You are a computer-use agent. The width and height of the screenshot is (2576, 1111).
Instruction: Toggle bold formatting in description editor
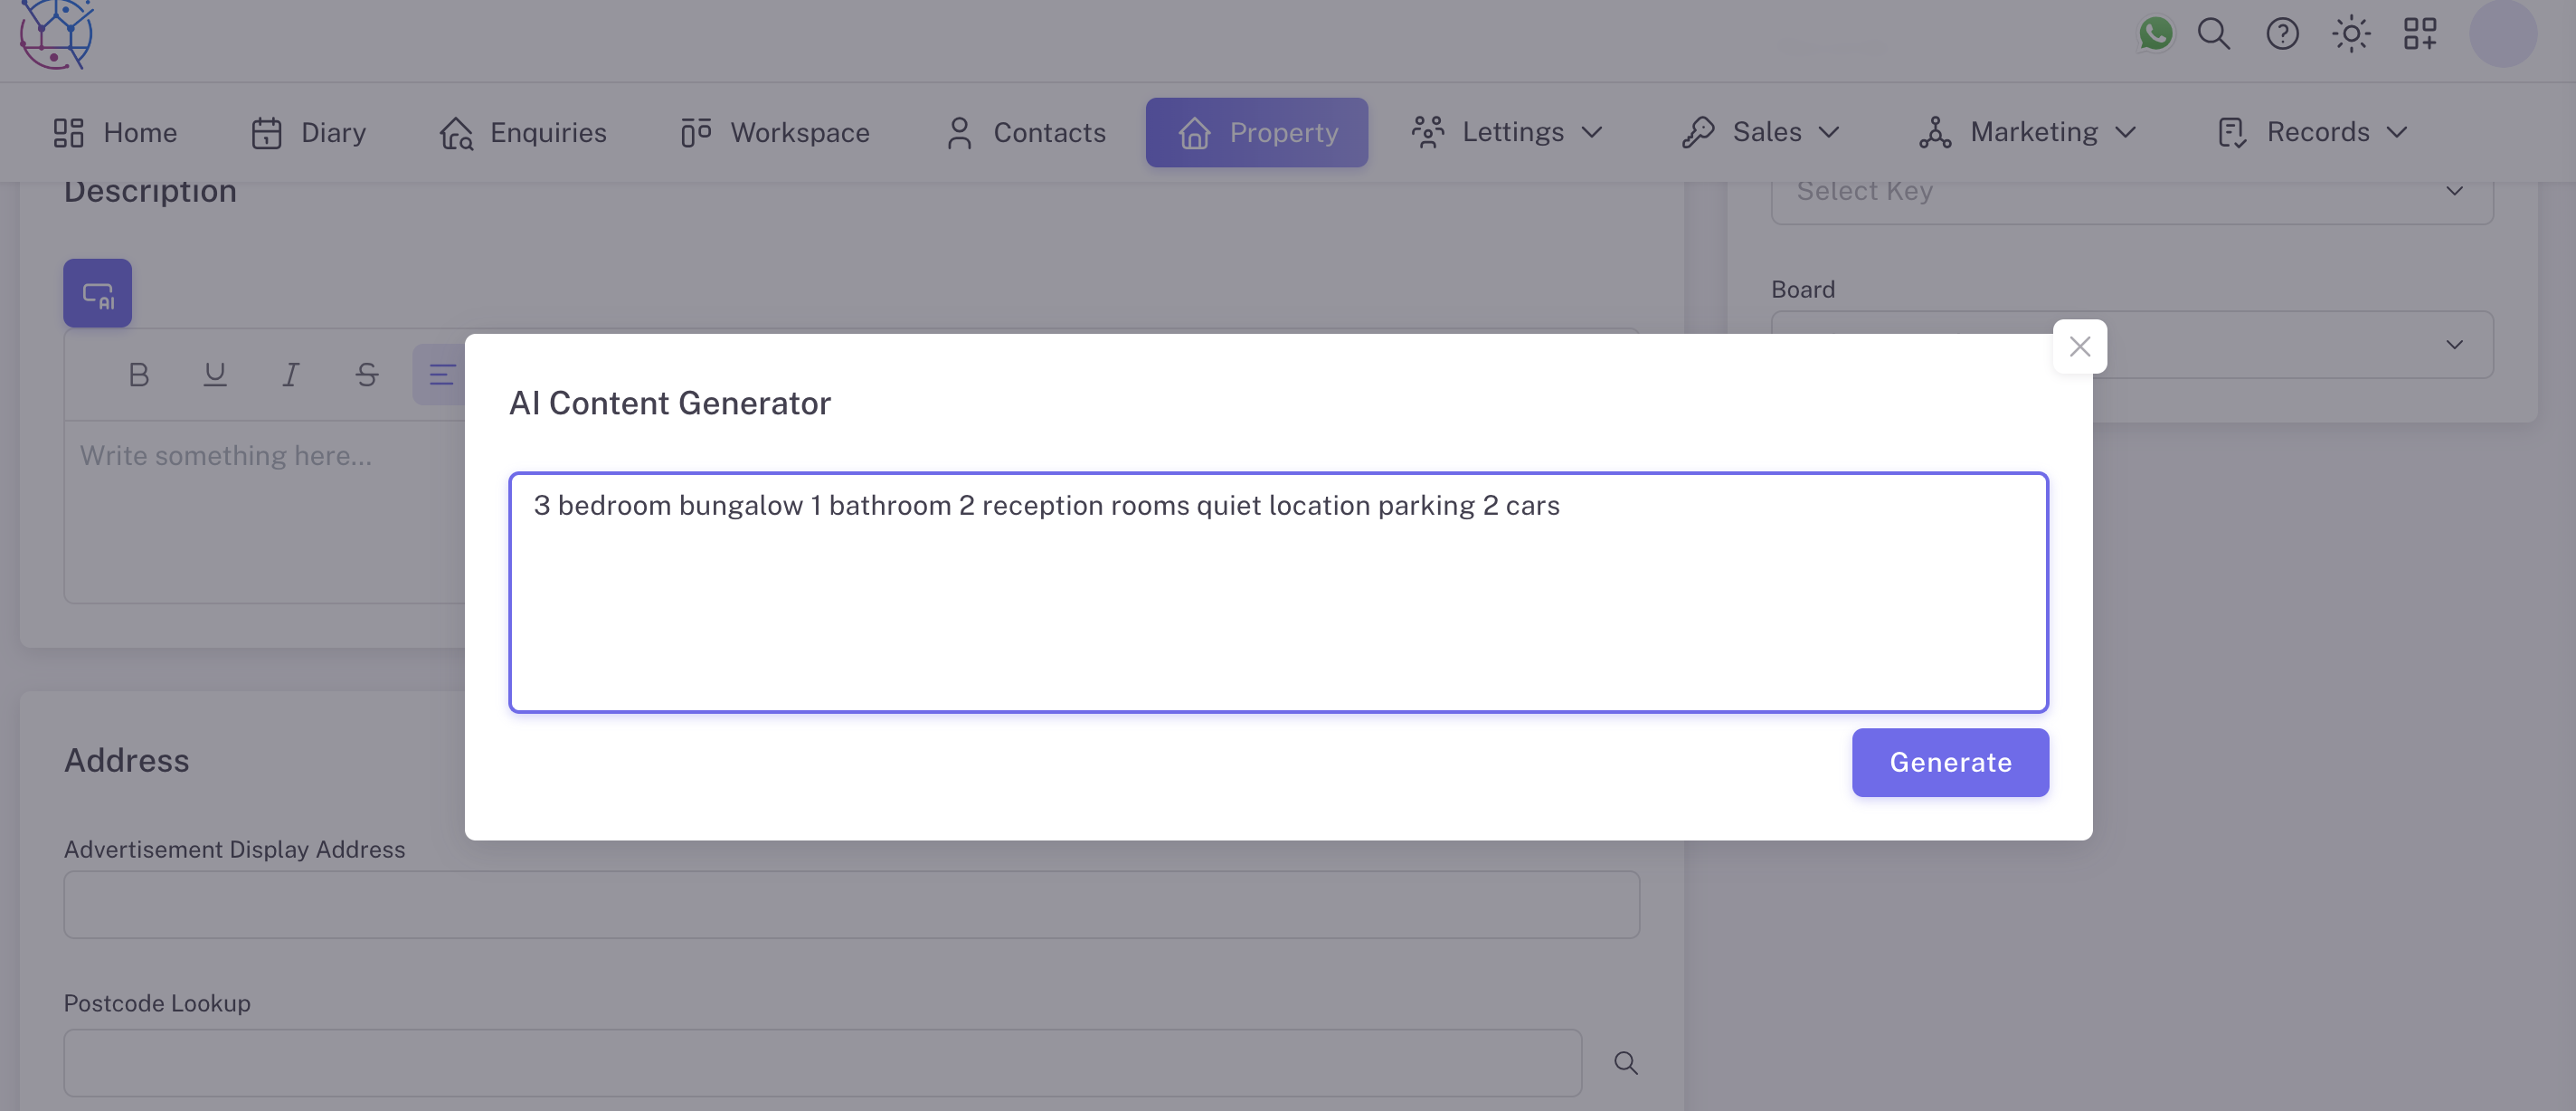(x=139, y=375)
